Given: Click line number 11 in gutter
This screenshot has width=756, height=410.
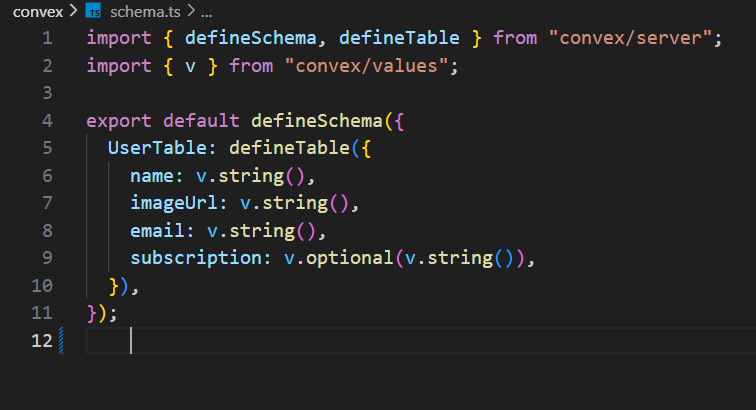Looking at the screenshot, I should (42, 313).
